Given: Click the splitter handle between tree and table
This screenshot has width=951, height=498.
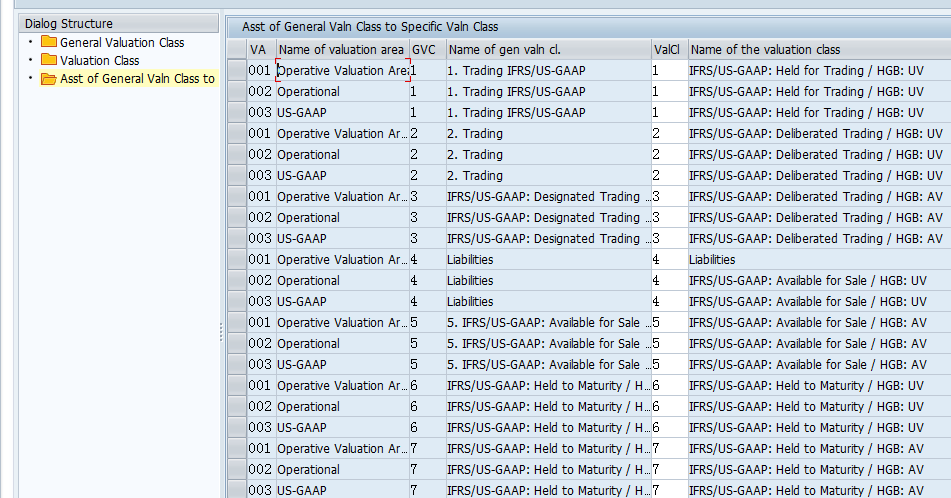Looking at the screenshot, I should [221, 333].
